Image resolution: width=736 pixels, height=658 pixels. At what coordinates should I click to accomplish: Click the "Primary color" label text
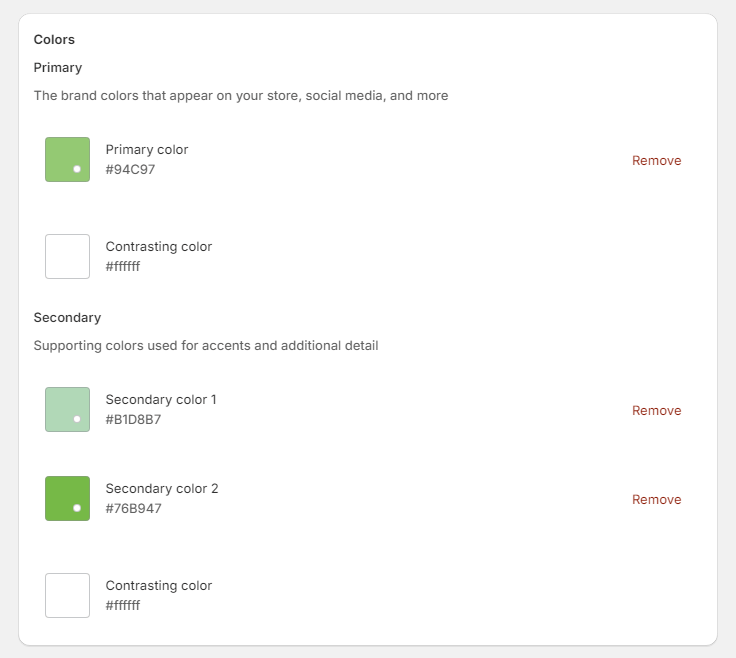147,150
